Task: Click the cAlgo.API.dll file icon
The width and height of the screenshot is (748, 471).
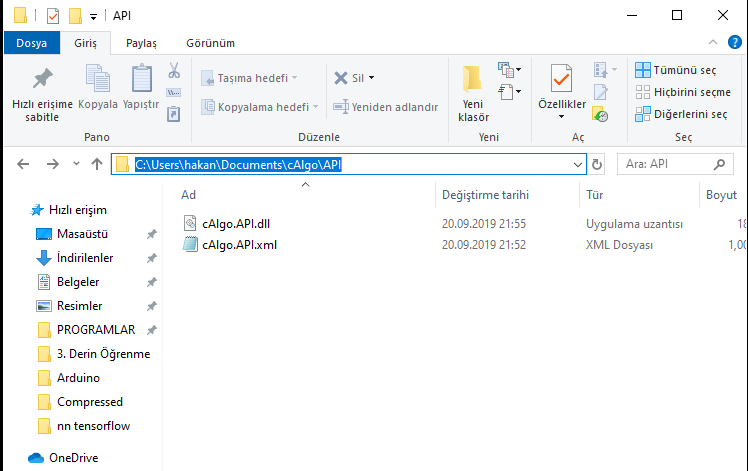Action: tap(190, 223)
